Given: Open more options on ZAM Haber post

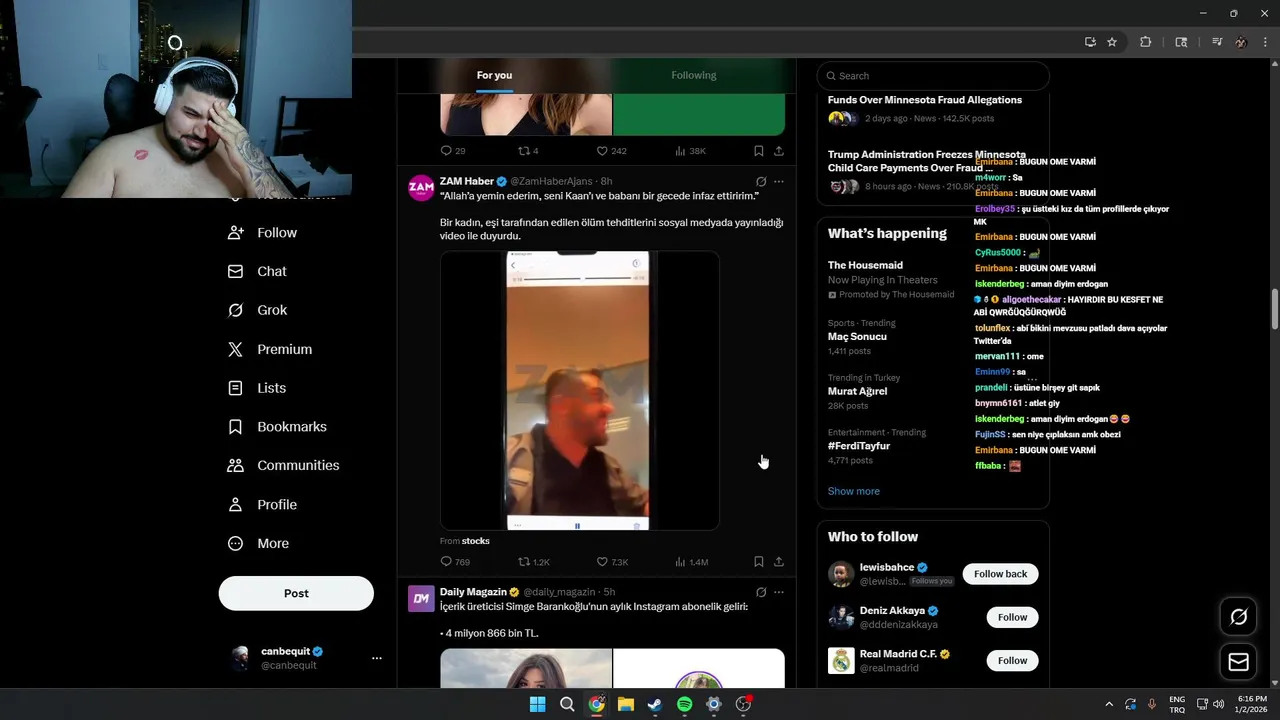Looking at the screenshot, I should pos(779,181).
